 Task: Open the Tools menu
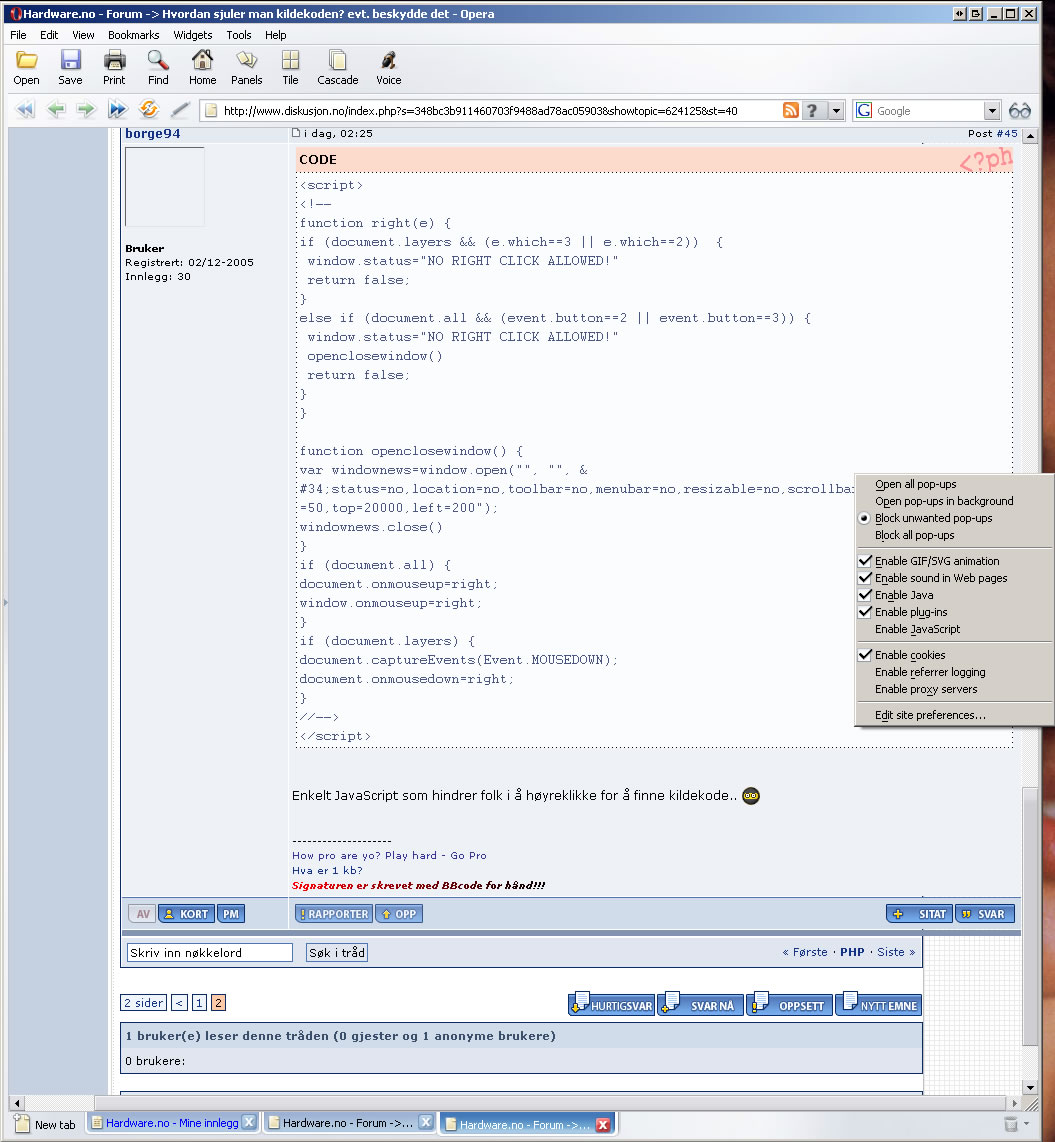click(x=239, y=35)
